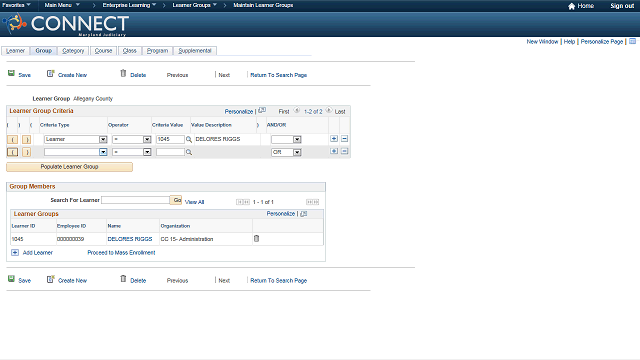640x360 pixels.
Task: Click the top Delete trash icon
Action: (x=123, y=73)
